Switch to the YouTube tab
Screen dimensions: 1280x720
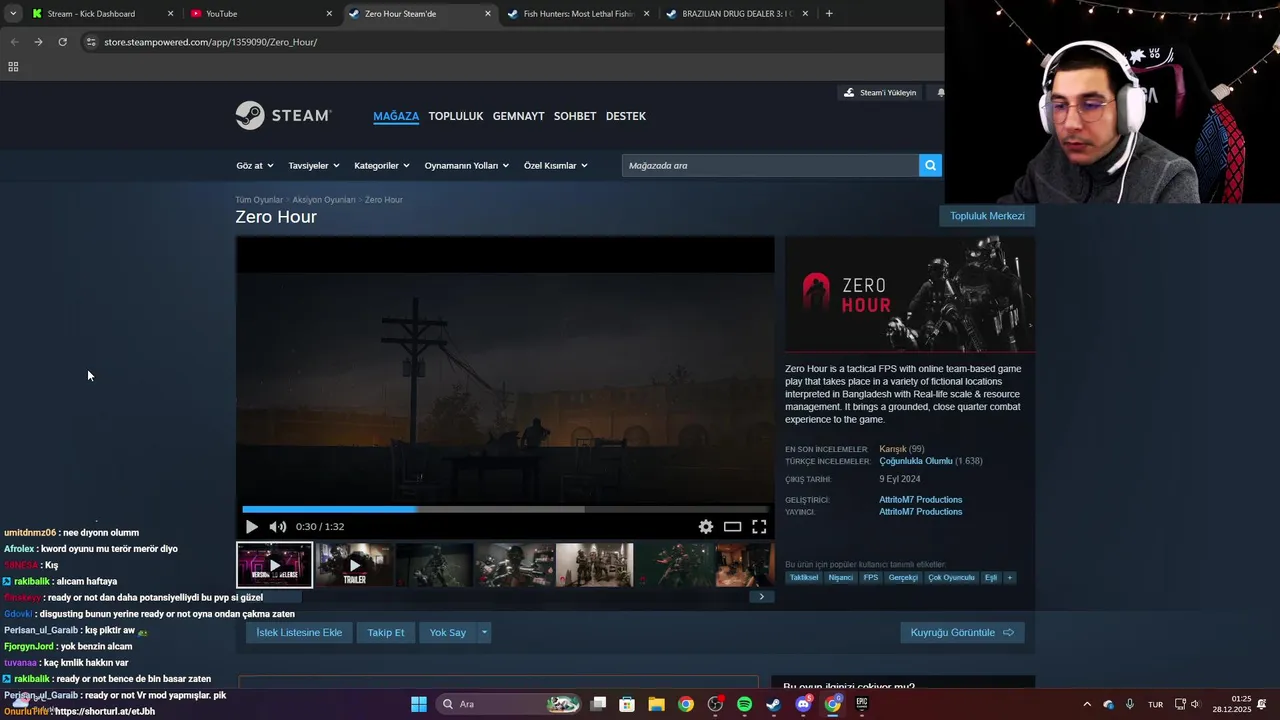click(x=260, y=14)
